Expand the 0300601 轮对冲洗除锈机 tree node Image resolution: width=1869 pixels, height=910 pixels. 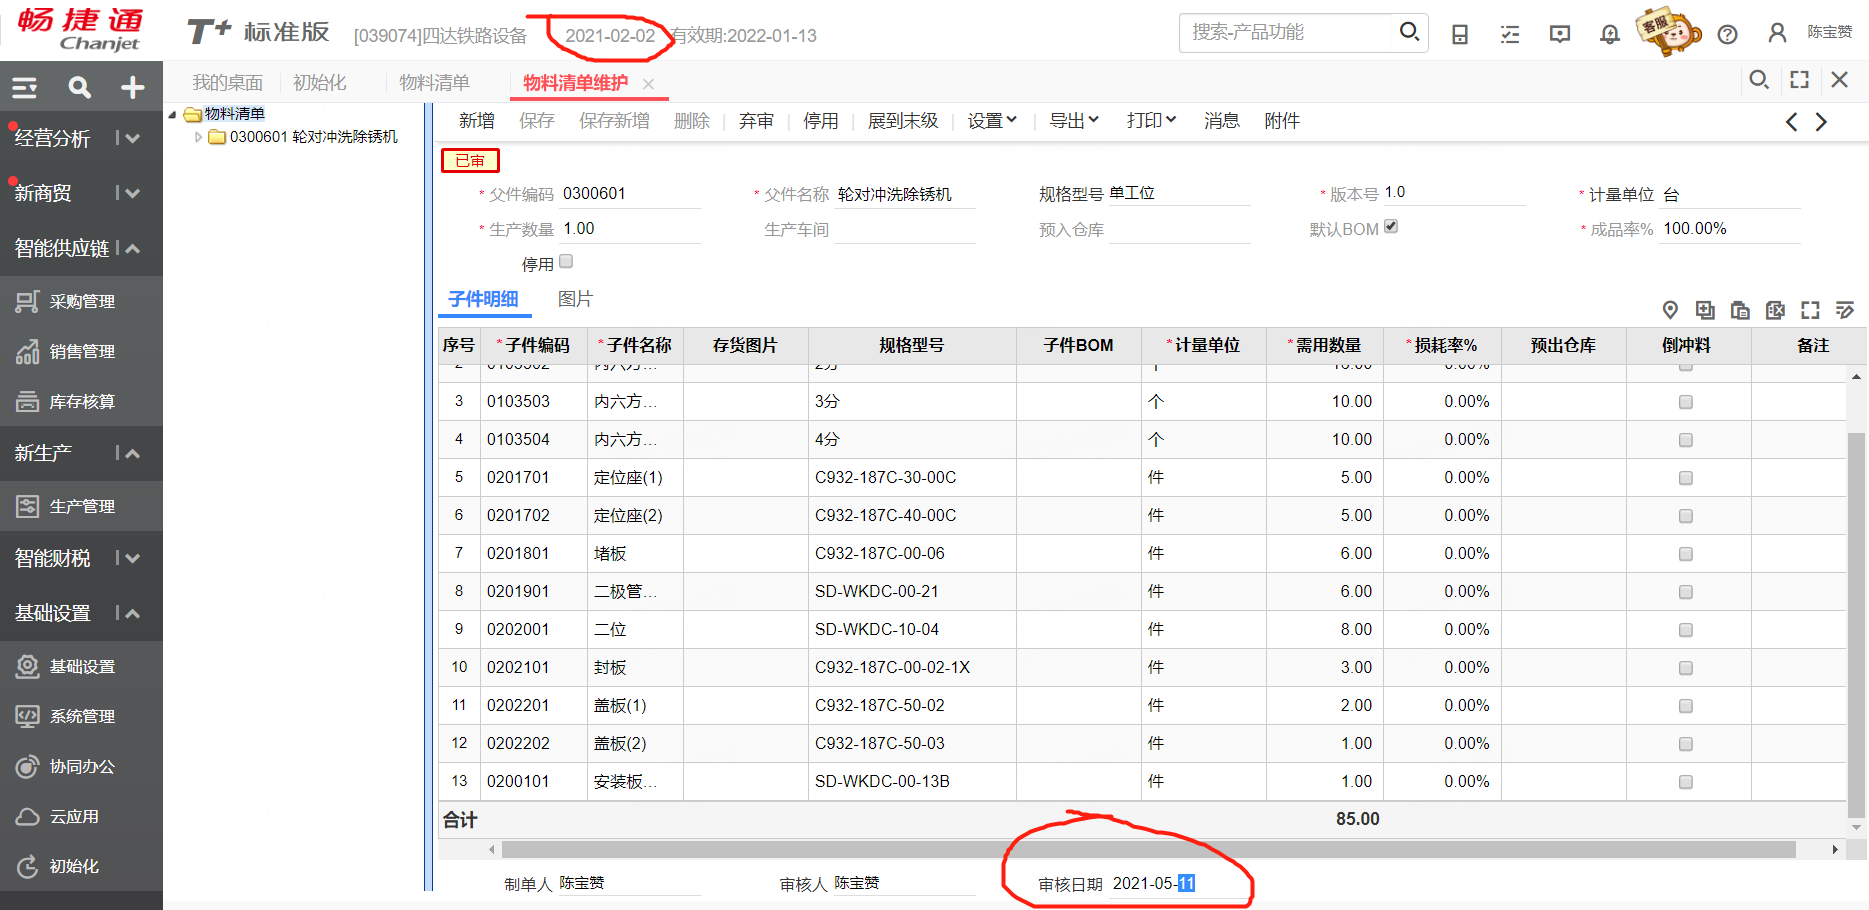(x=198, y=137)
